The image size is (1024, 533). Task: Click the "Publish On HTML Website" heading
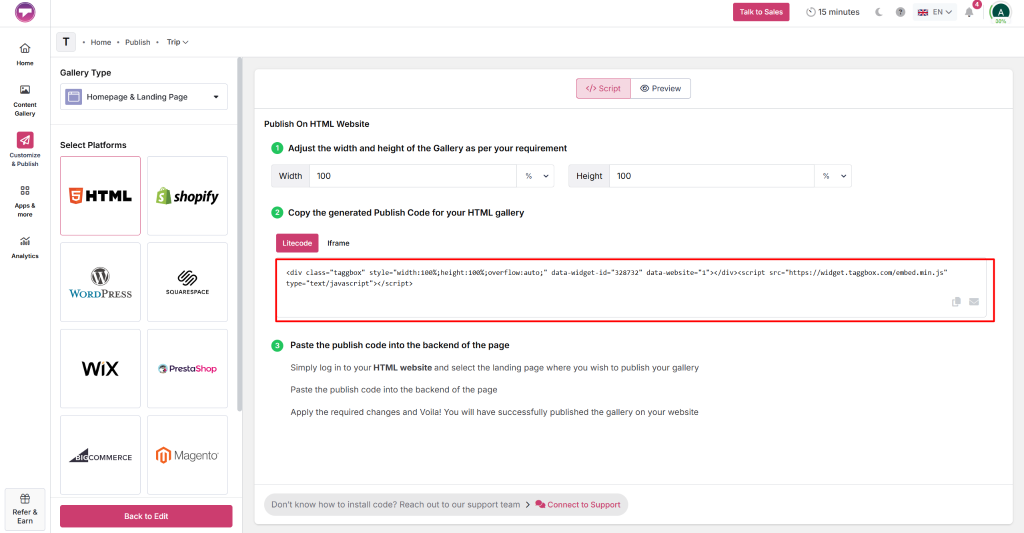click(317, 123)
